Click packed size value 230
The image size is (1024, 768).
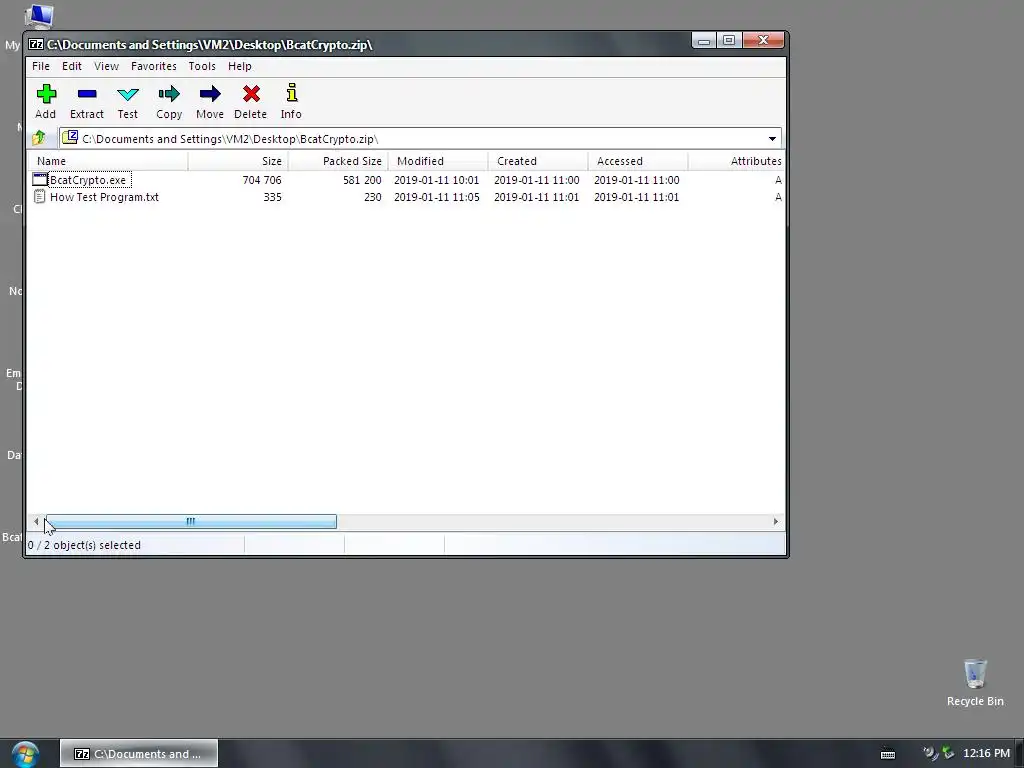click(x=372, y=197)
